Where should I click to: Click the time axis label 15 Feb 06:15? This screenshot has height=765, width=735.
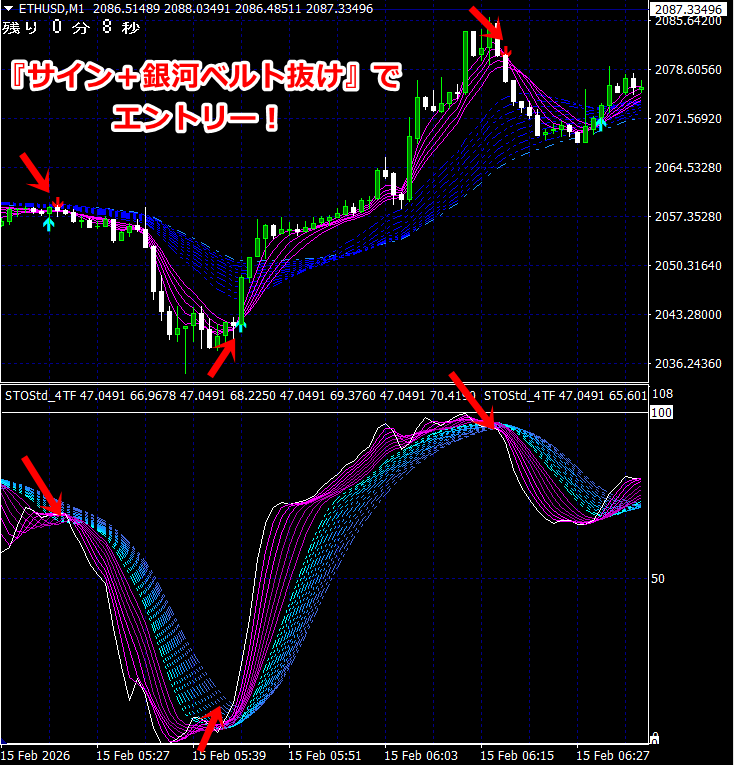[517, 756]
